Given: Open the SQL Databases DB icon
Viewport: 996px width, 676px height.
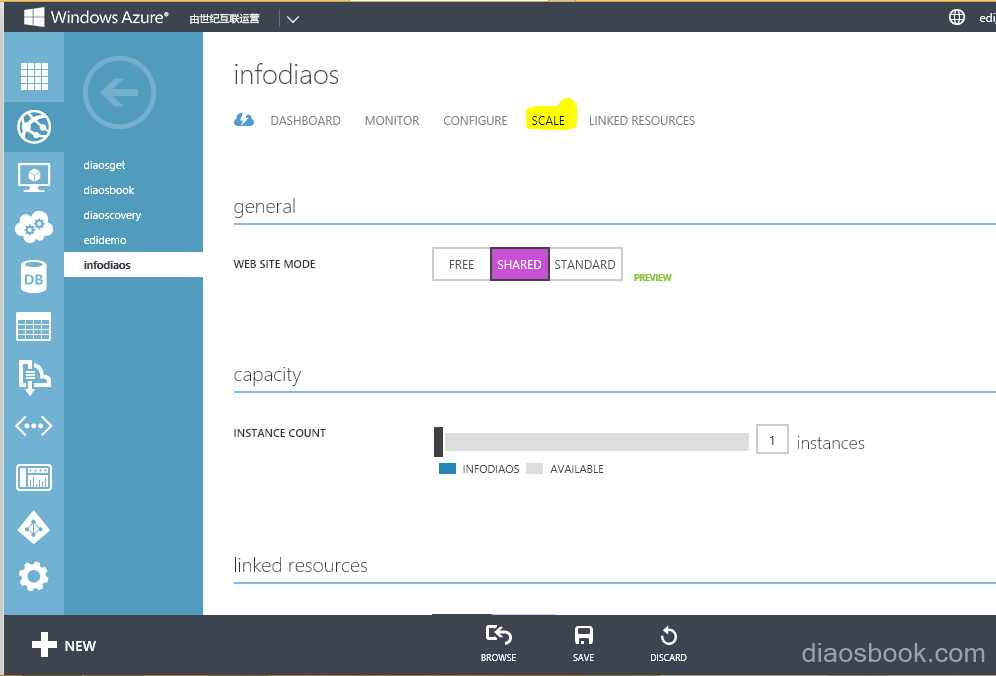Looking at the screenshot, I should pyautogui.click(x=34, y=278).
